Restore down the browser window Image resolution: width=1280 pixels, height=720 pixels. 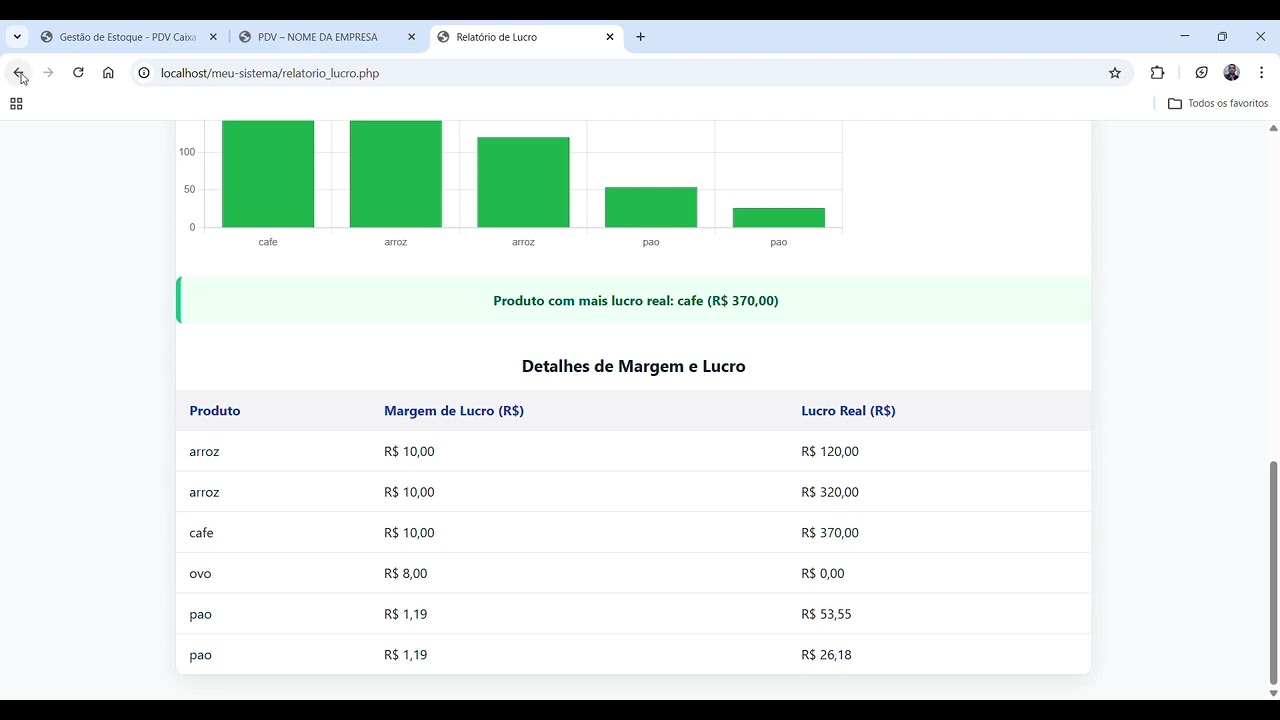(x=1222, y=37)
